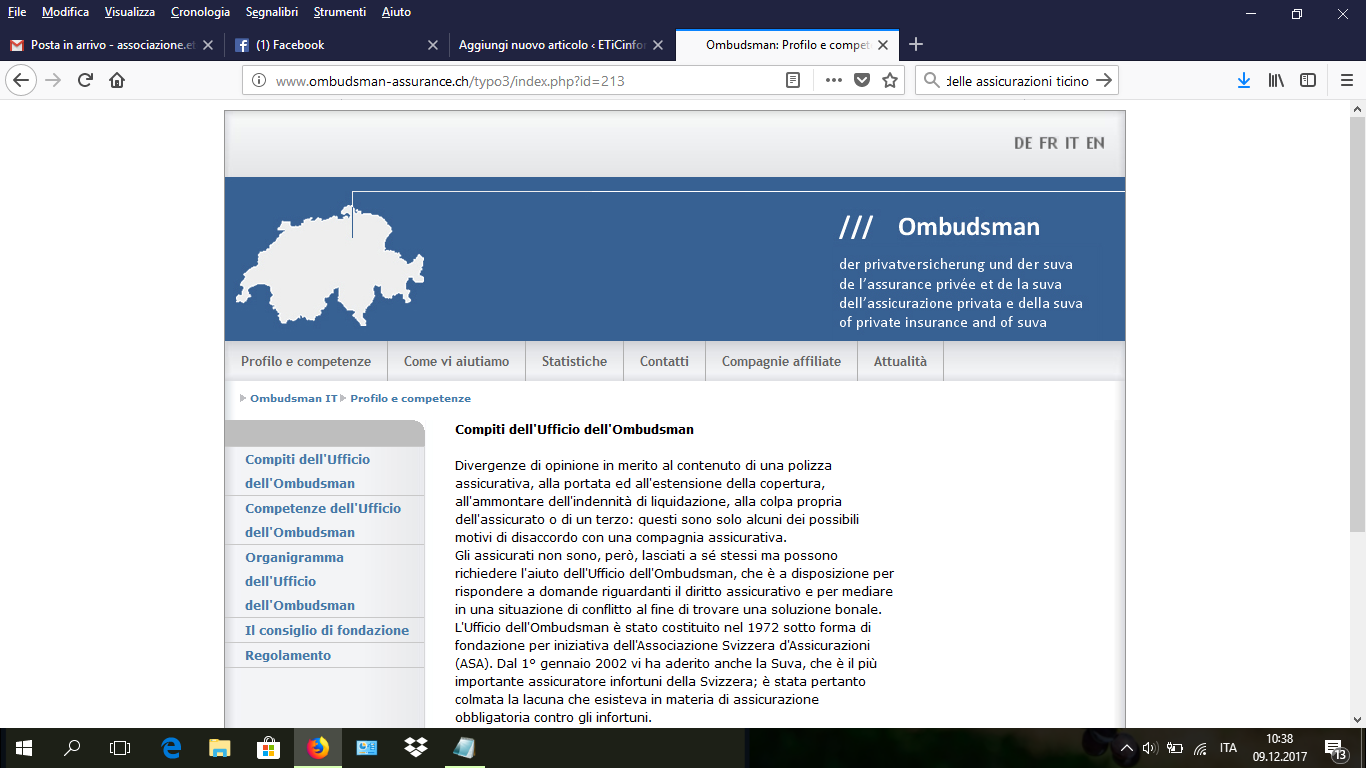Open the Visualizza menu
The image size is (1366, 768).
click(130, 12)
